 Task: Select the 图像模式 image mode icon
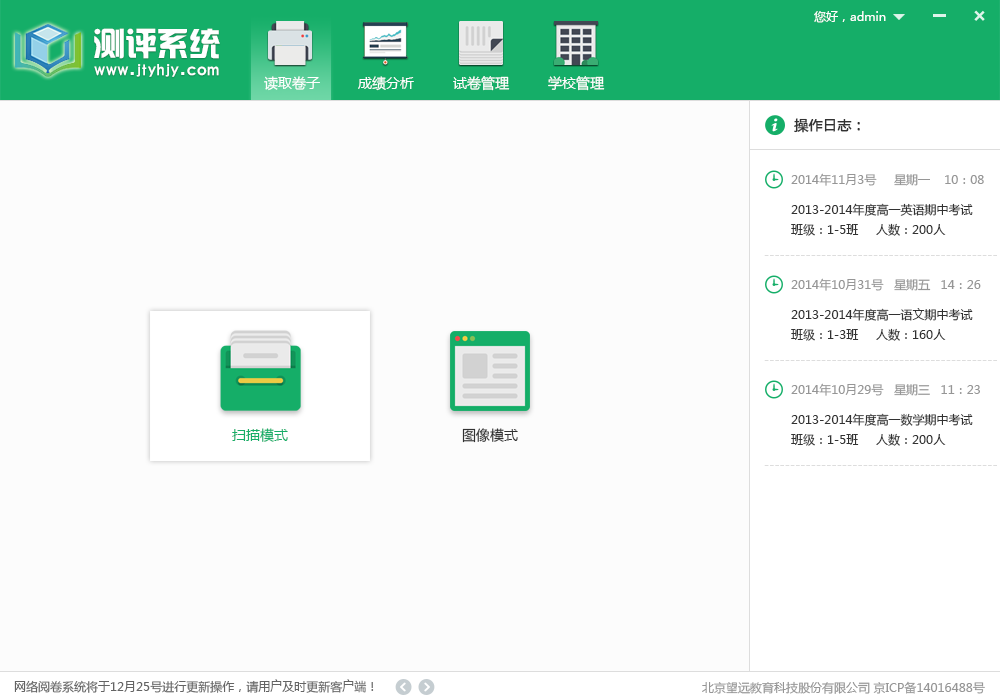pos(490,371)
